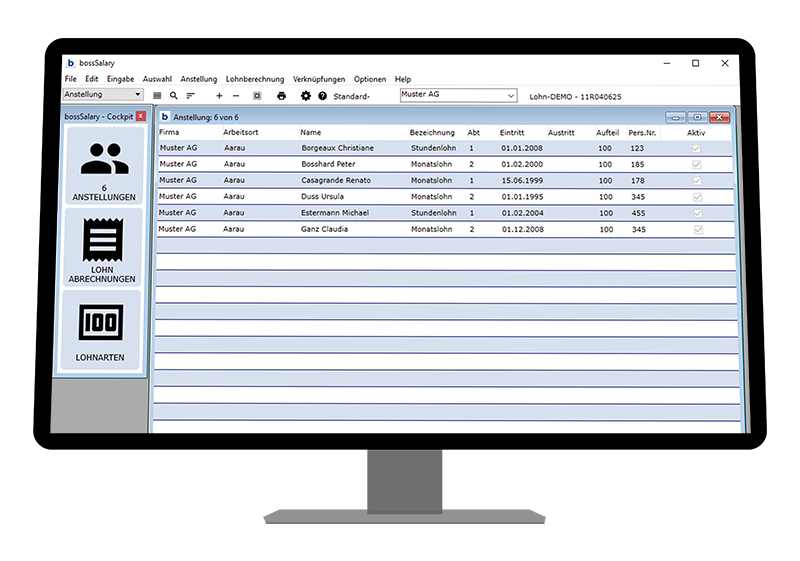Screen dimensions: 800x561
Task: Minimize the Anstellung child window
Action: coord(676,117)
